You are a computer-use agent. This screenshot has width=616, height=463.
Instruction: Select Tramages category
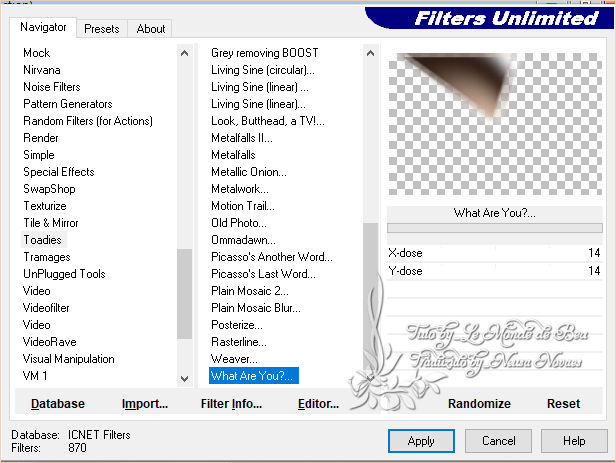coord(47,257)
